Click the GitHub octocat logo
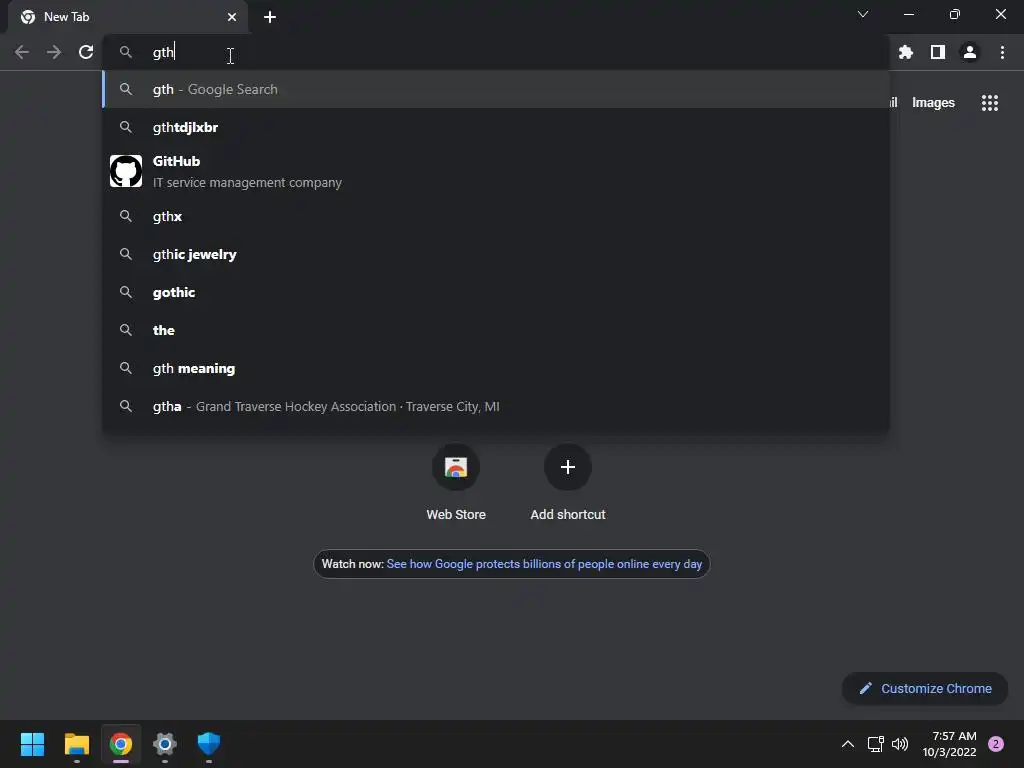This screenshot has width=1024, height=768. point(126,171)
